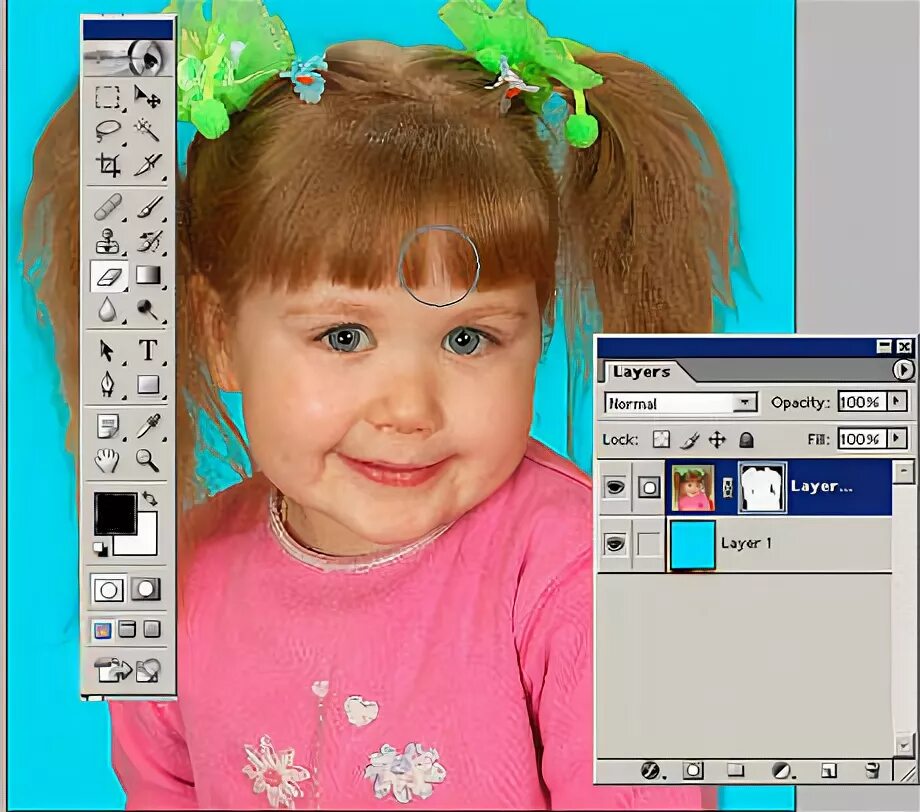
Task: Click the Adobe Online eye image at toolbox top
Action: (x=128, y=58)
